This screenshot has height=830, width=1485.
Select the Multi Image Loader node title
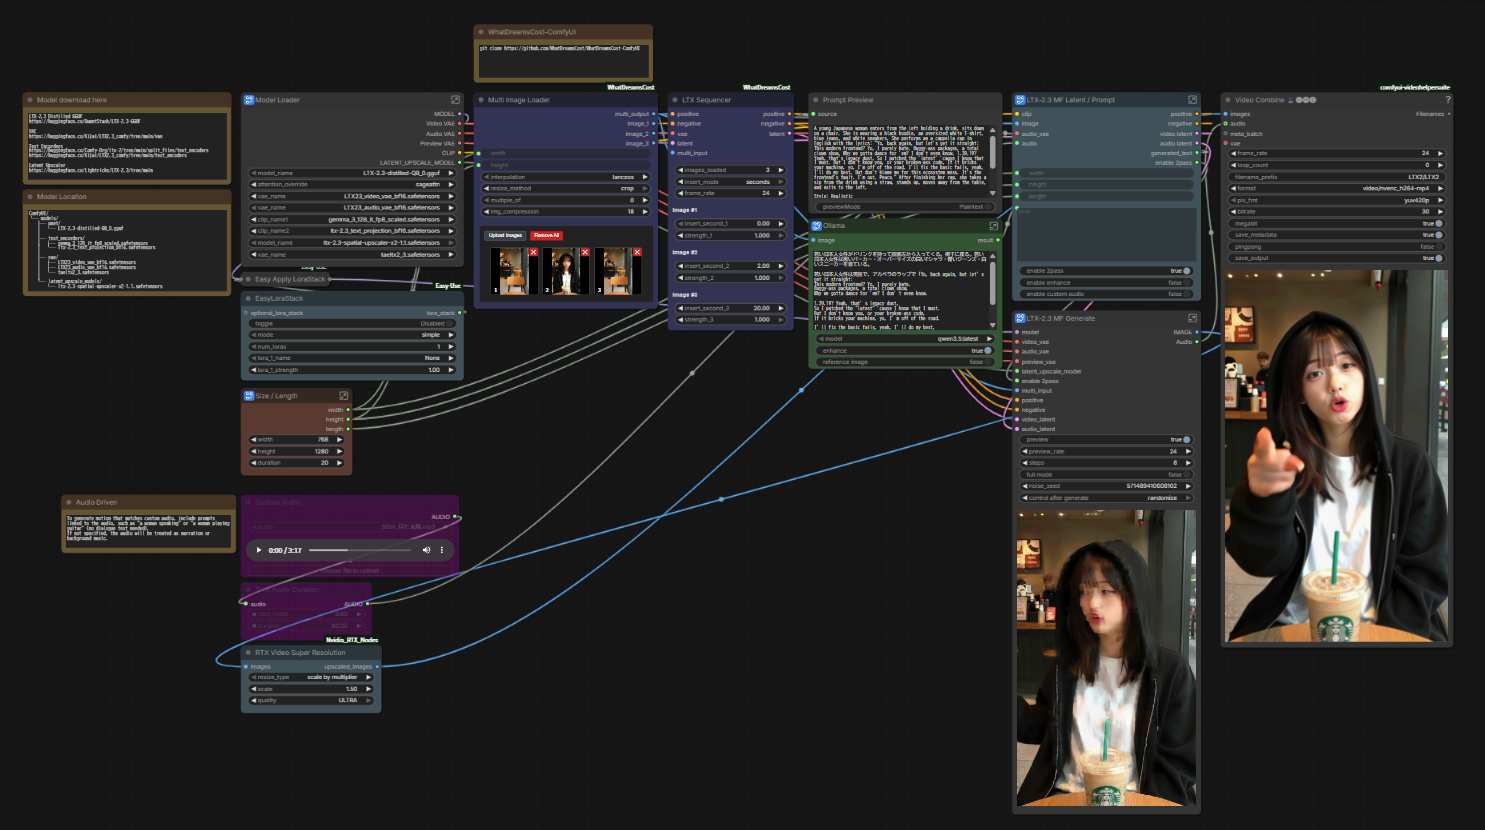click(x=518, y=100)
